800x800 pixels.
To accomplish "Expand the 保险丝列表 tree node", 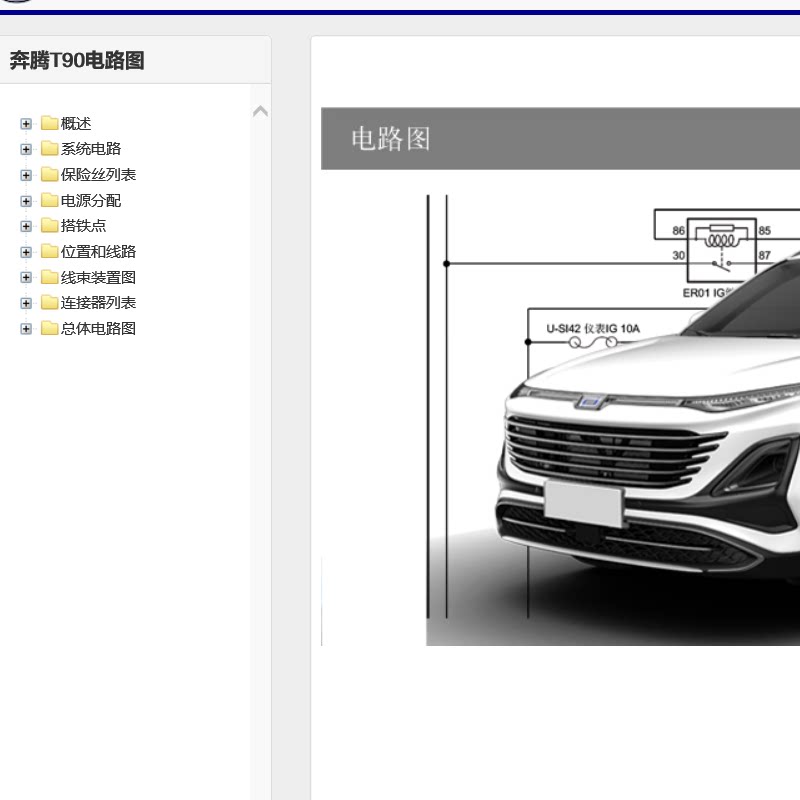I will 26,176.
